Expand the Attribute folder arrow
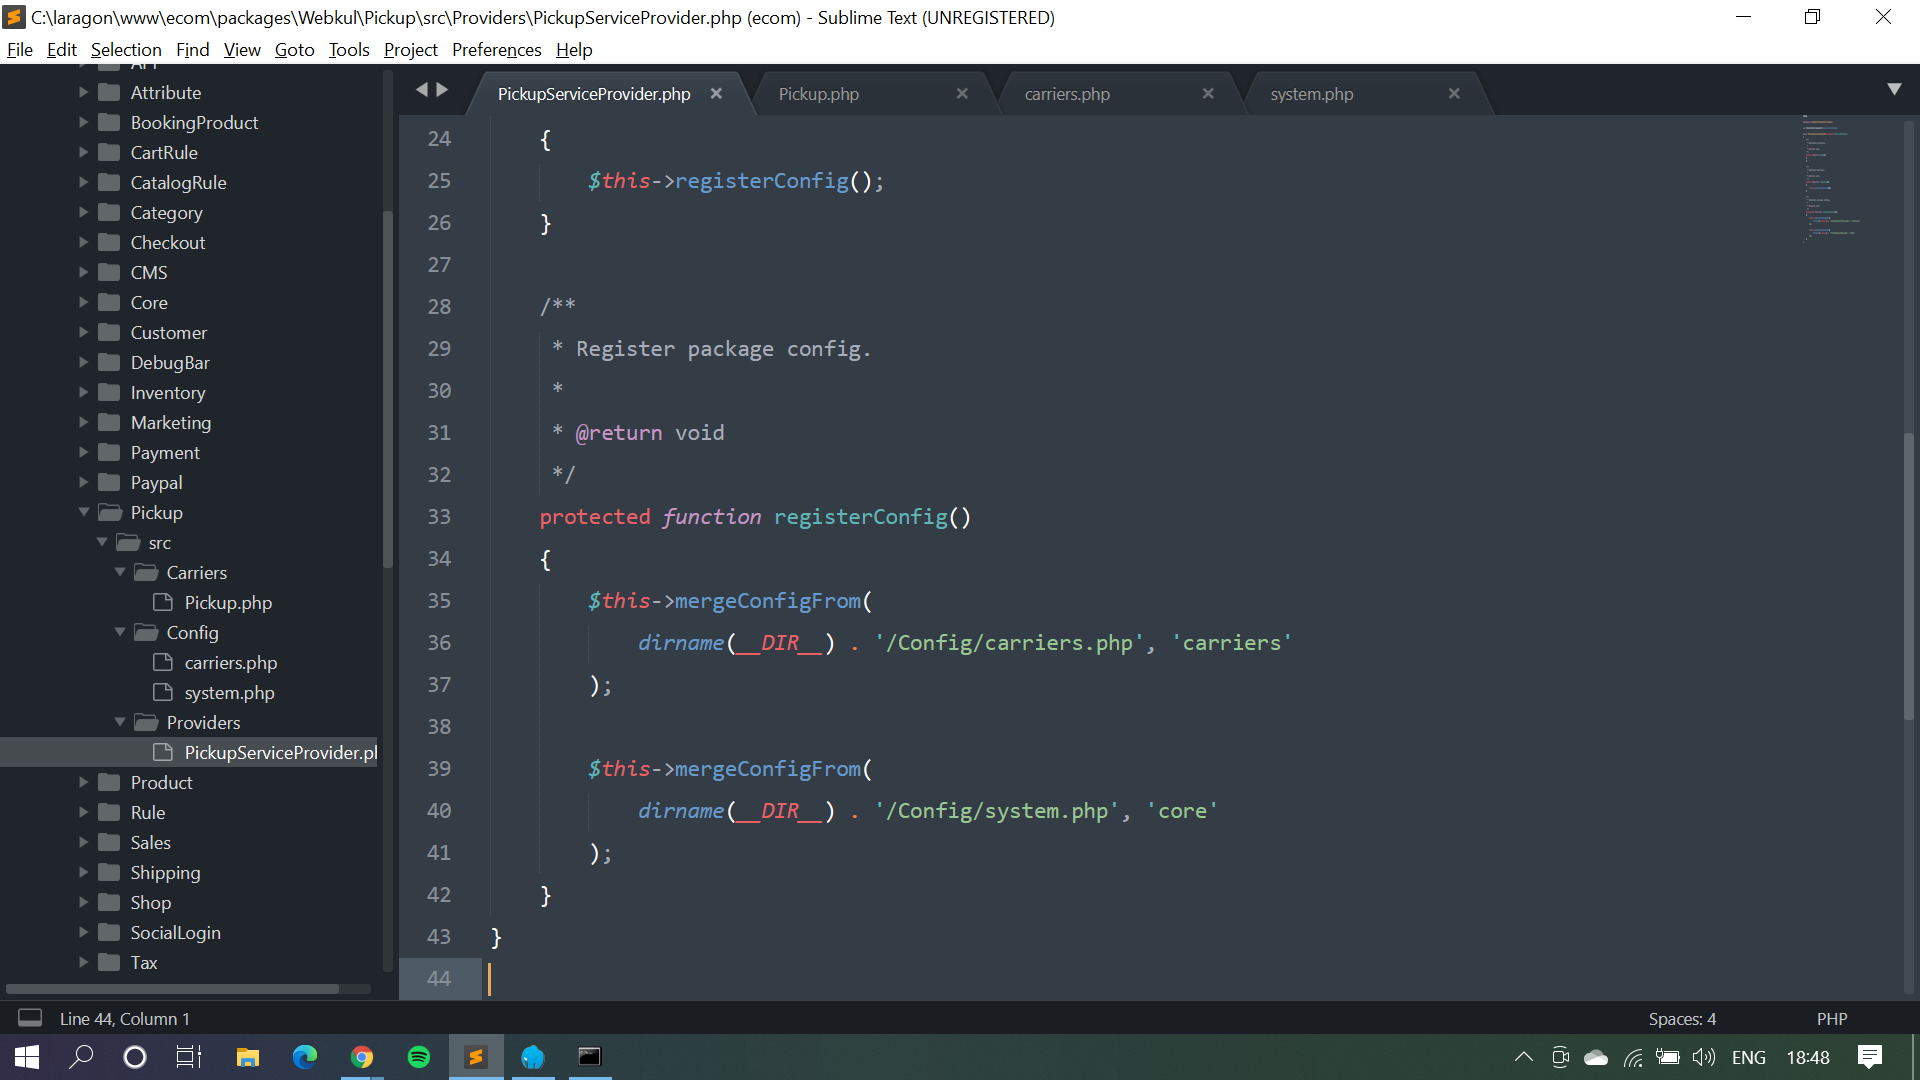This screenshot has height=1080, width=1920. 84,92
